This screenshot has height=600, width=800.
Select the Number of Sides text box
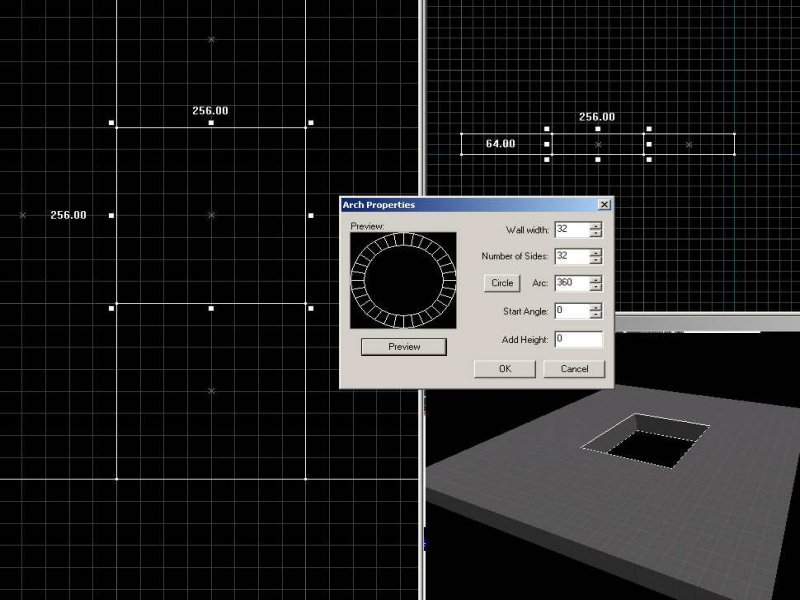571,256
